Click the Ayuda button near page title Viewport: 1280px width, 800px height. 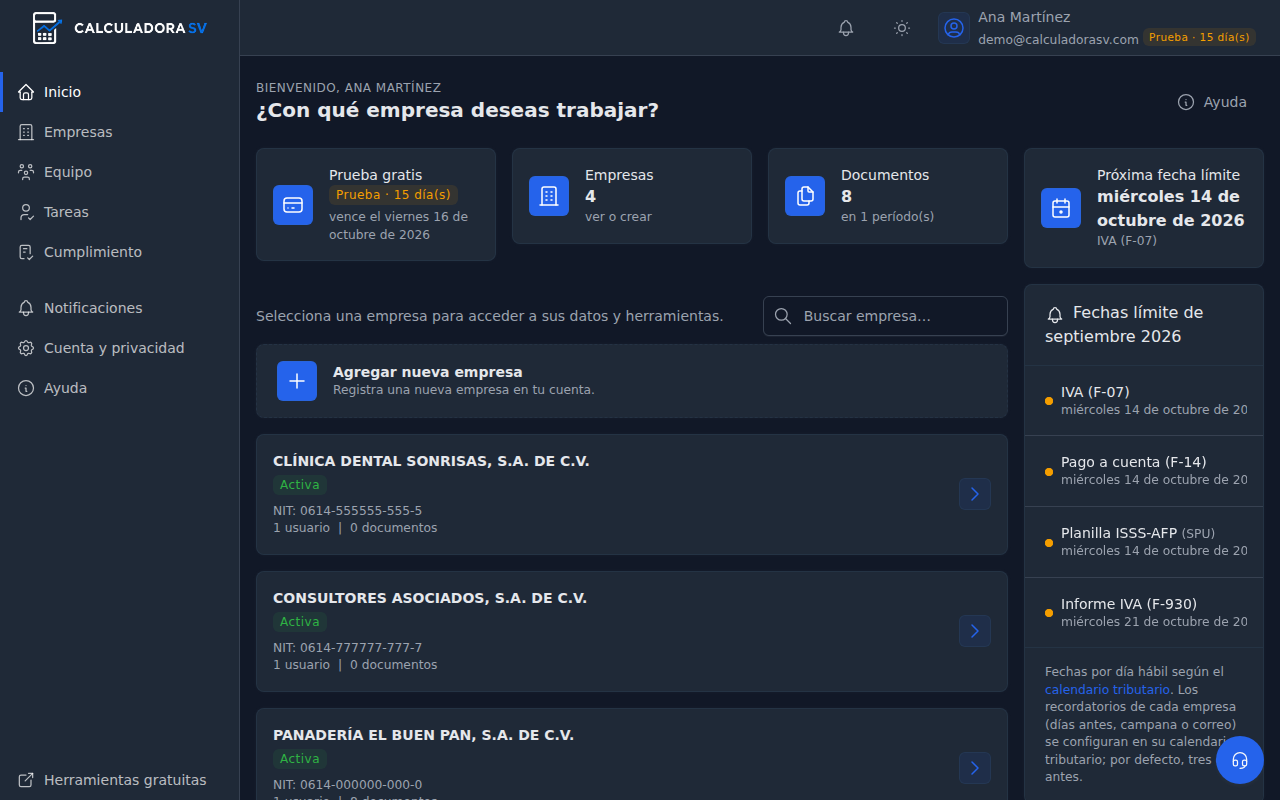[1212, 102]
